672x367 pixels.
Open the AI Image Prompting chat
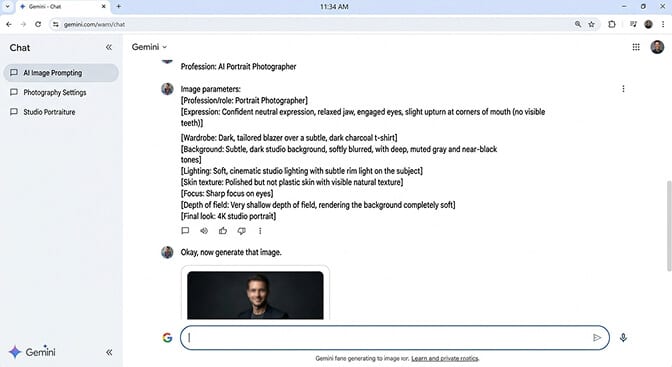click(x=61, y=73)
